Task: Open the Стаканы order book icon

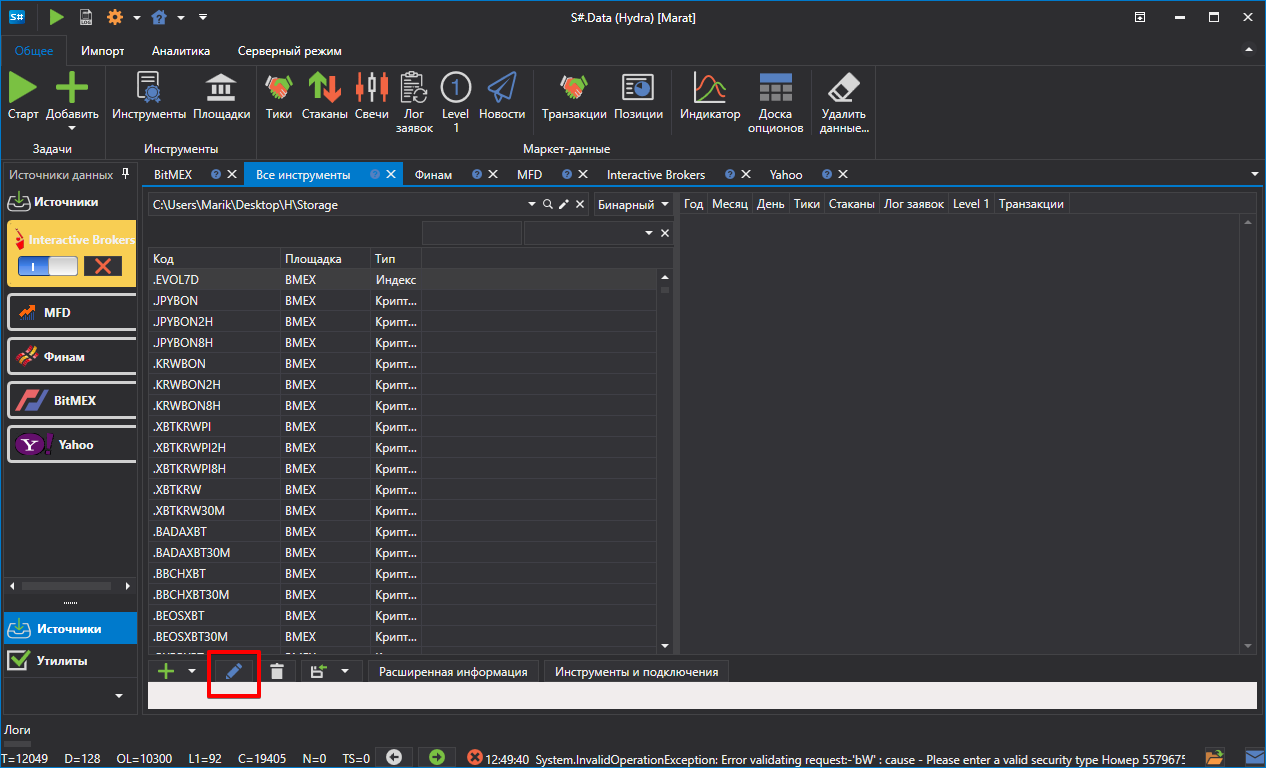Action: coord(324,87)
